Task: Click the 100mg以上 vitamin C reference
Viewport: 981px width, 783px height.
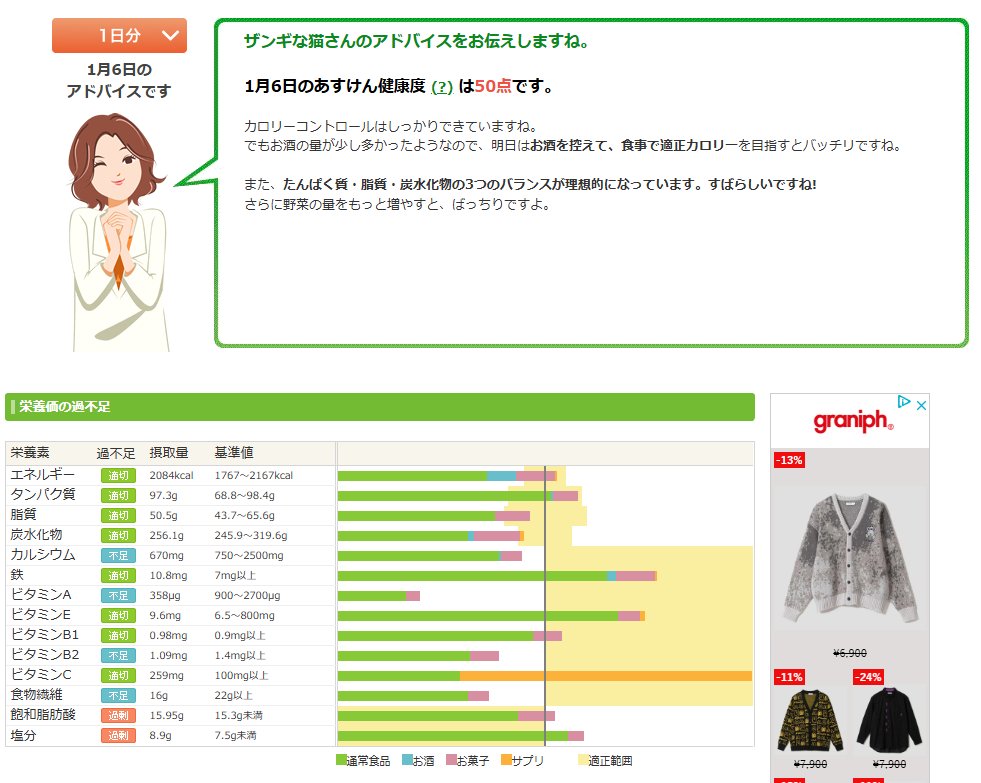Action: pyautogui.click(x=241, y=675)
